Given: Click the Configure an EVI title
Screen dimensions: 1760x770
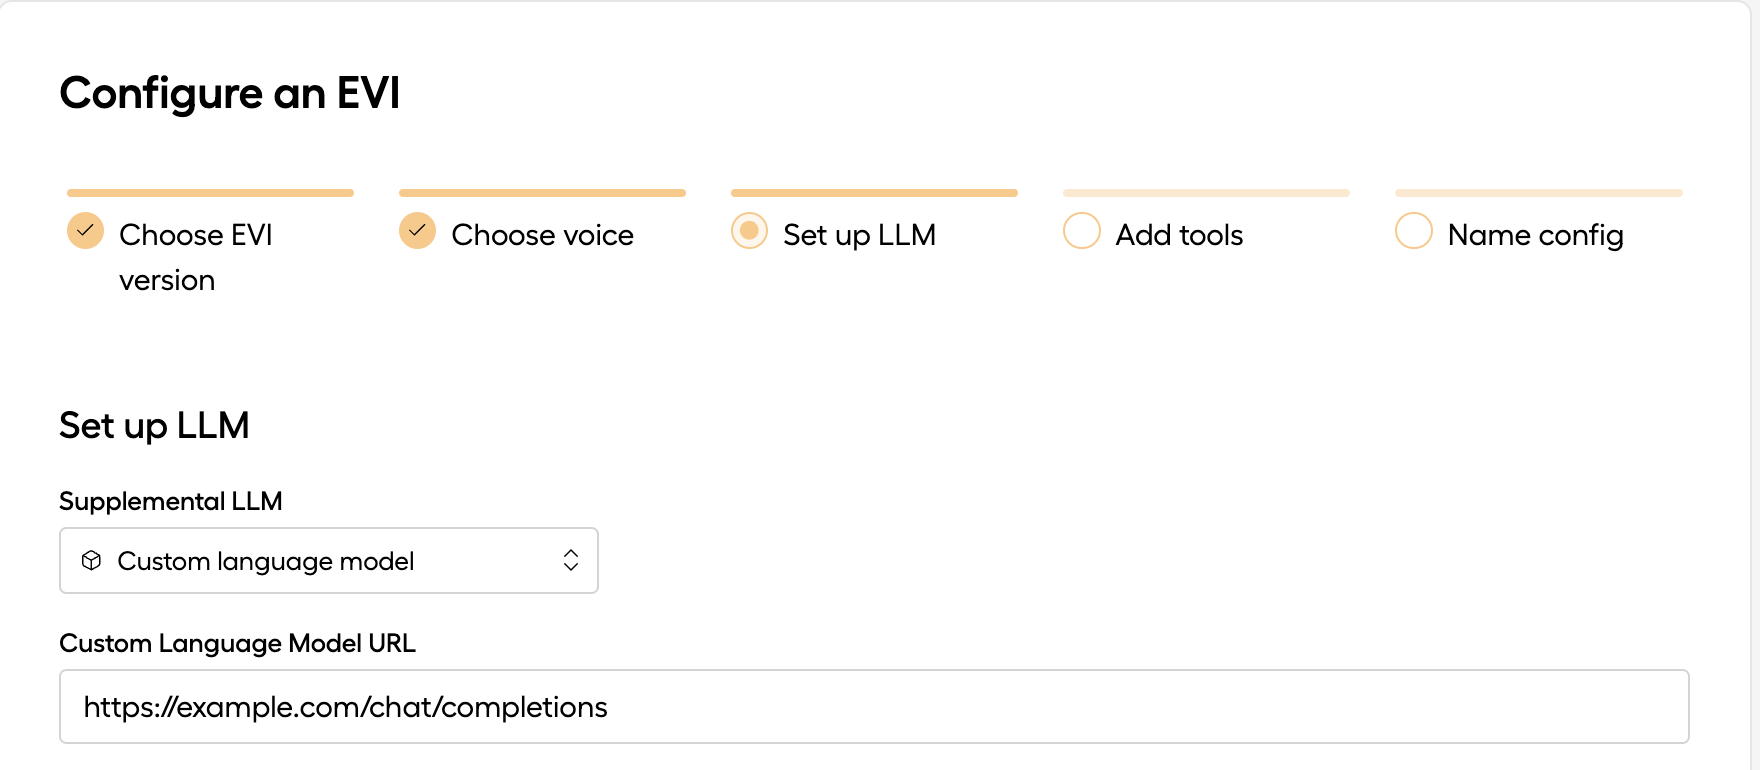Looking at the screenshot, I should click(x=231, y=93).
